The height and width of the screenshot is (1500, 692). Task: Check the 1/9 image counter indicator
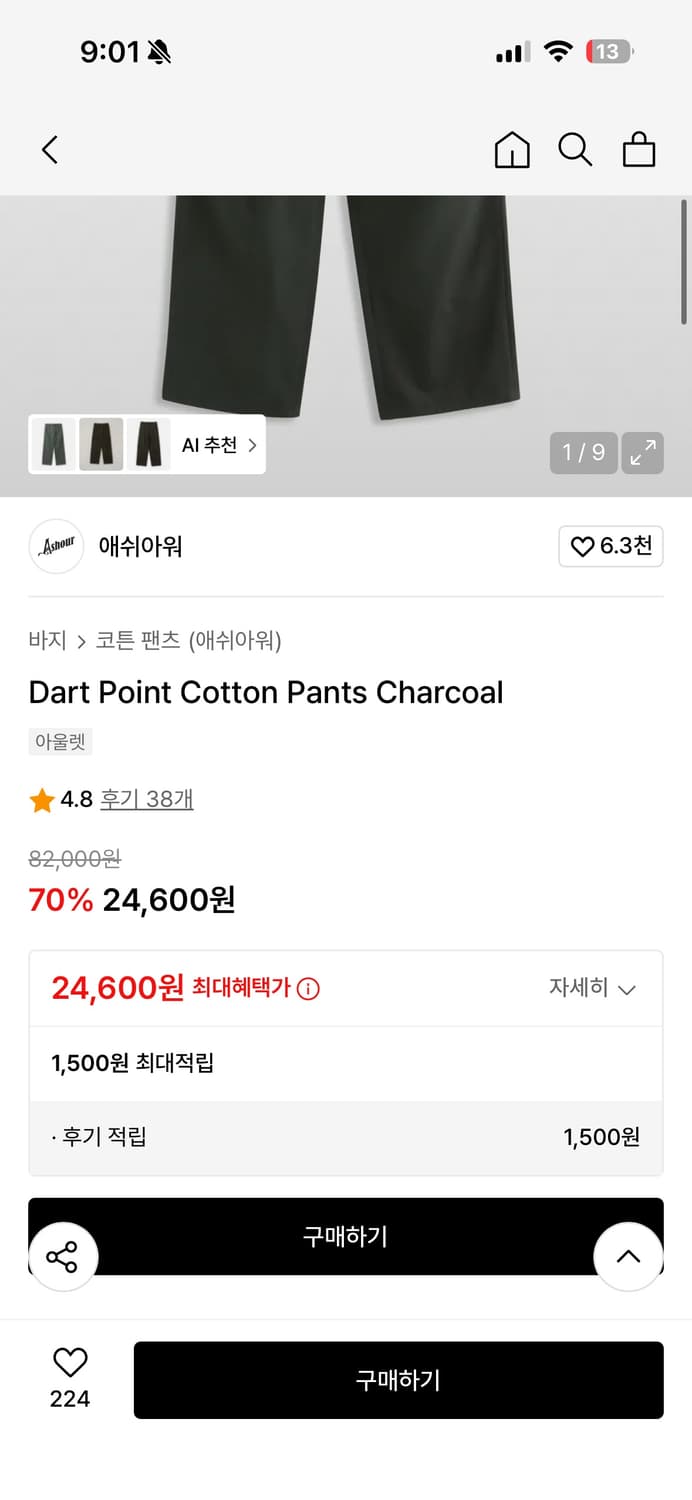point(583,452)
